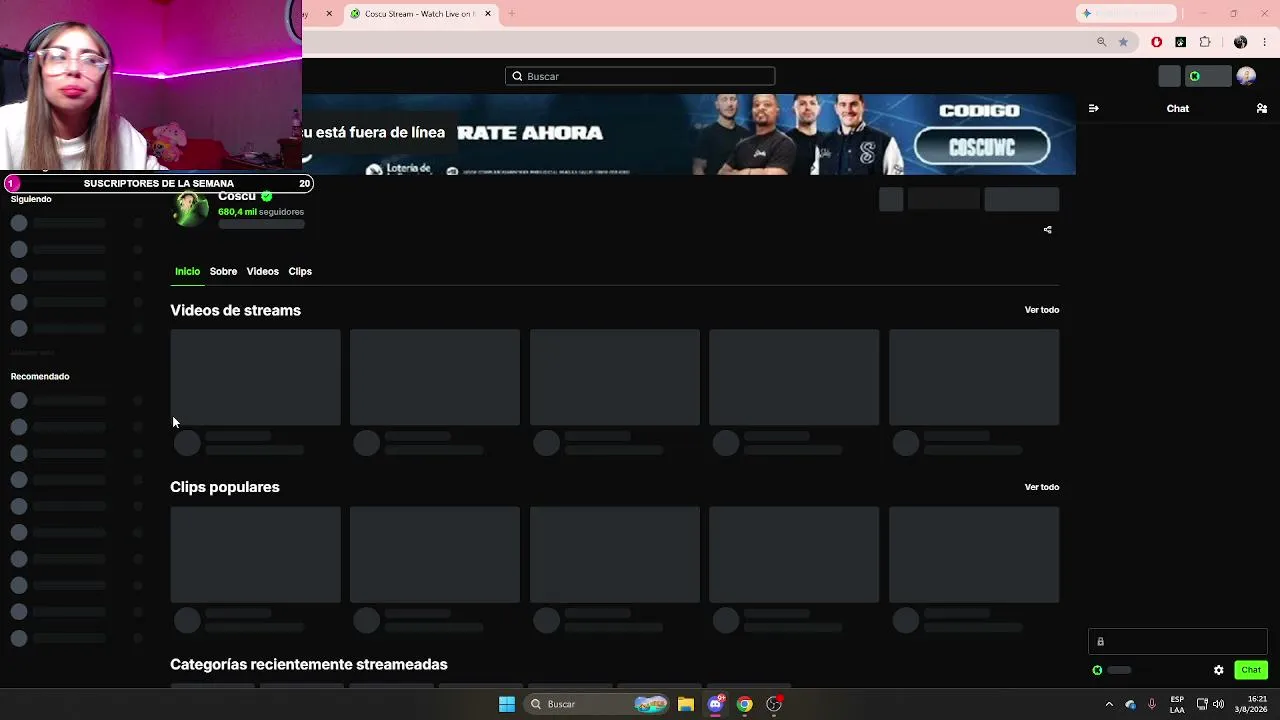Click the Kick points icon below the chat box

click(1097, 670)
